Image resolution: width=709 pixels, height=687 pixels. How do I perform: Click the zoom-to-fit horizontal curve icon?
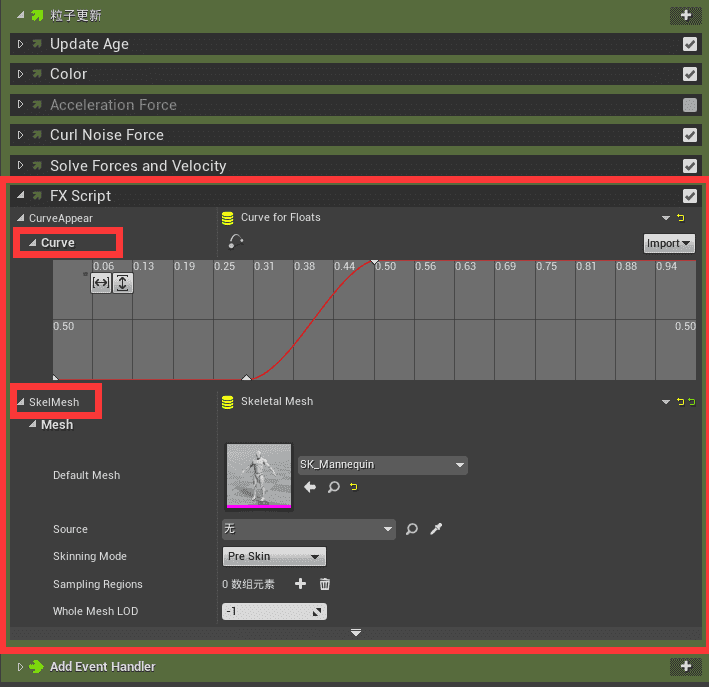[x=101, y=283]
